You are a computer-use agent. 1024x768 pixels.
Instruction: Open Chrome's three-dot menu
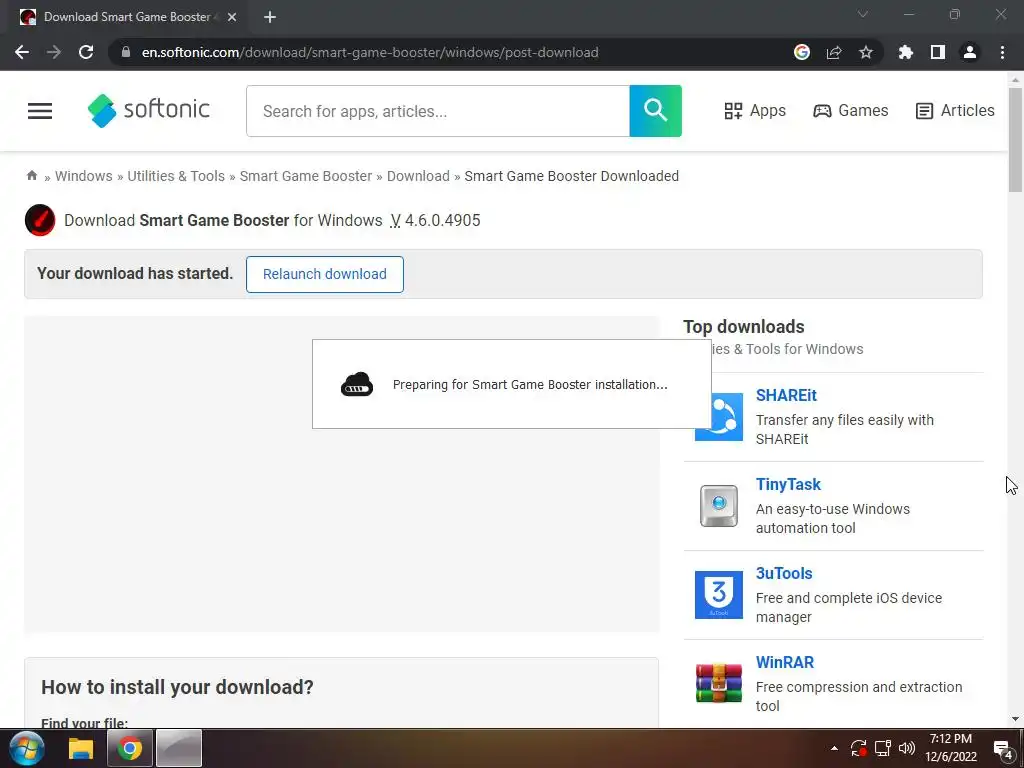1002,52
